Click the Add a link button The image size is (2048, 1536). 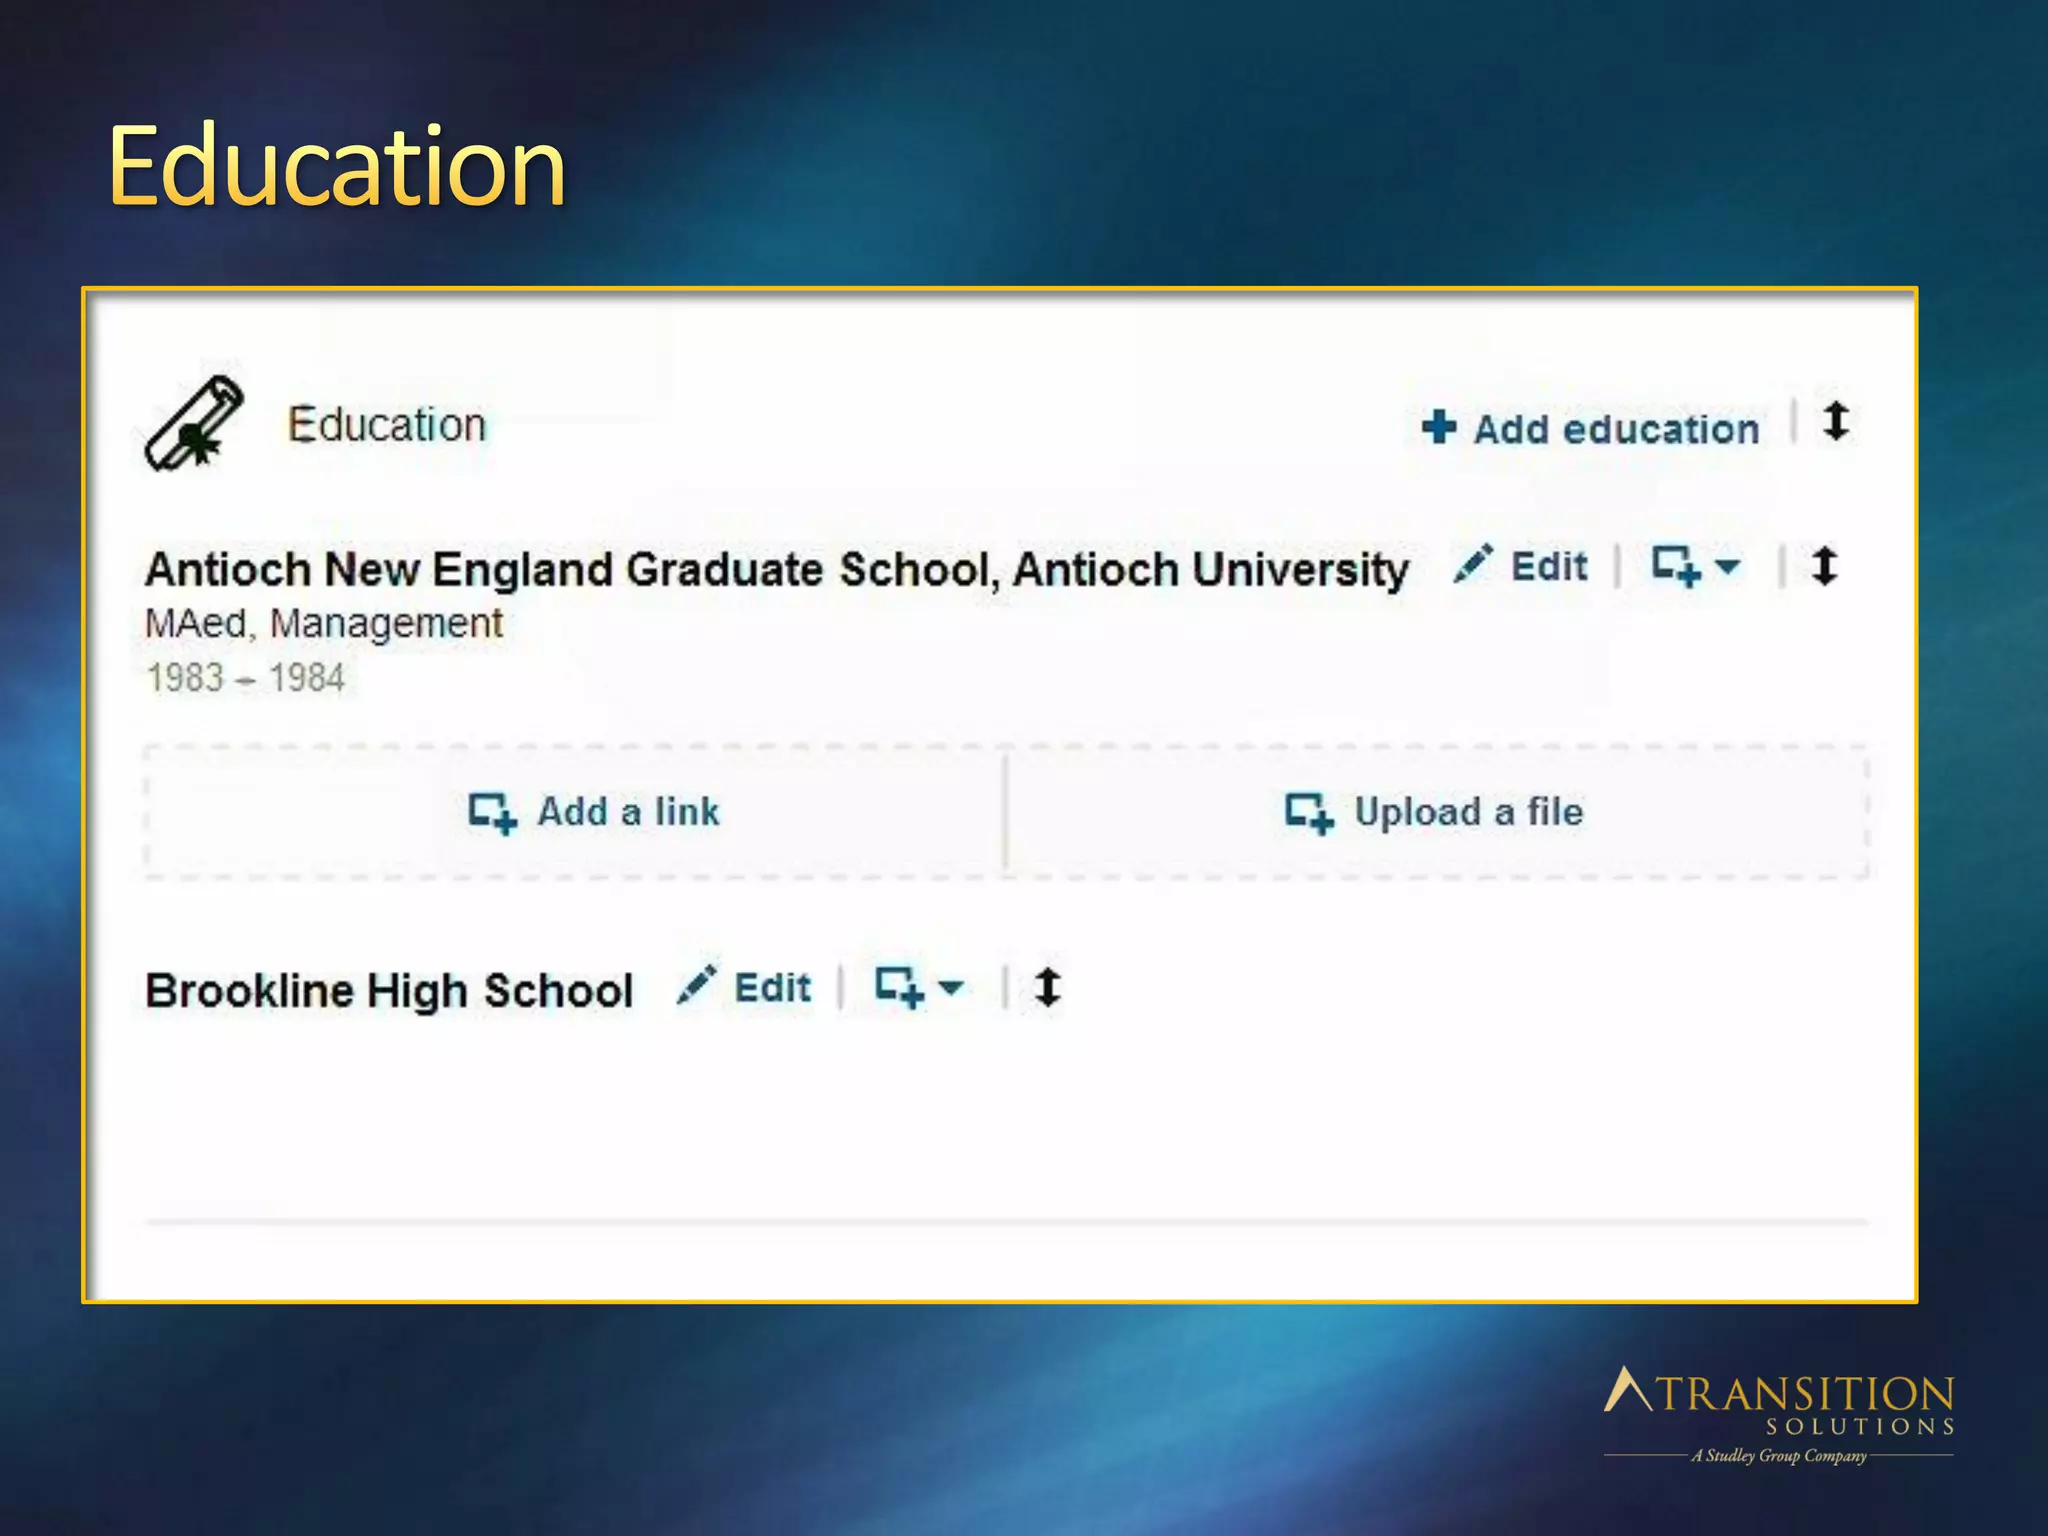[627, 811]
